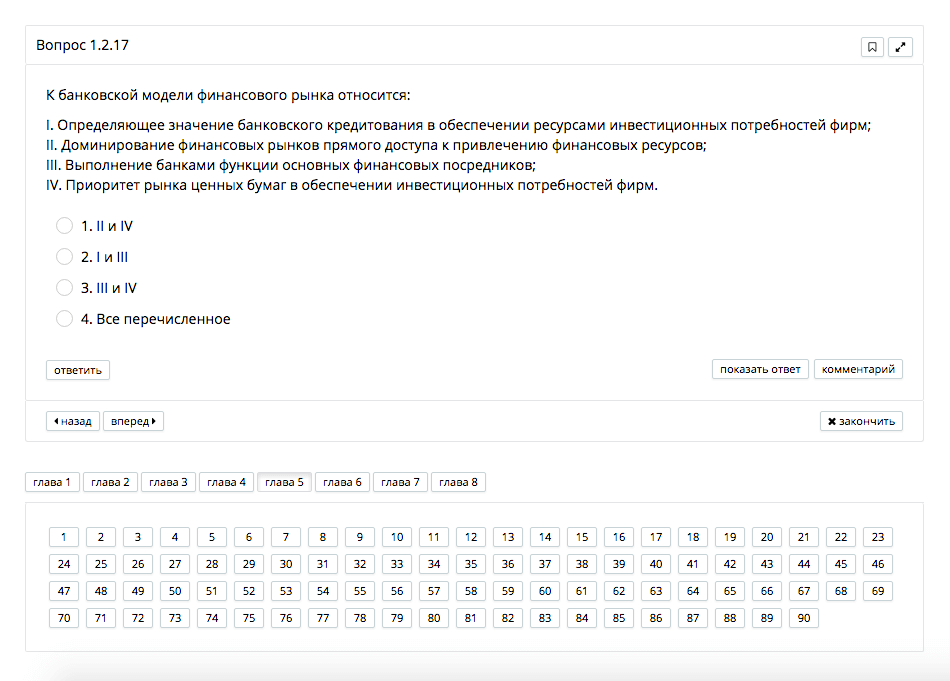Image resolution: width=950 pixels, height=681 pixels.
Task: Go to question number 90
Action: [x=803, y=618]
